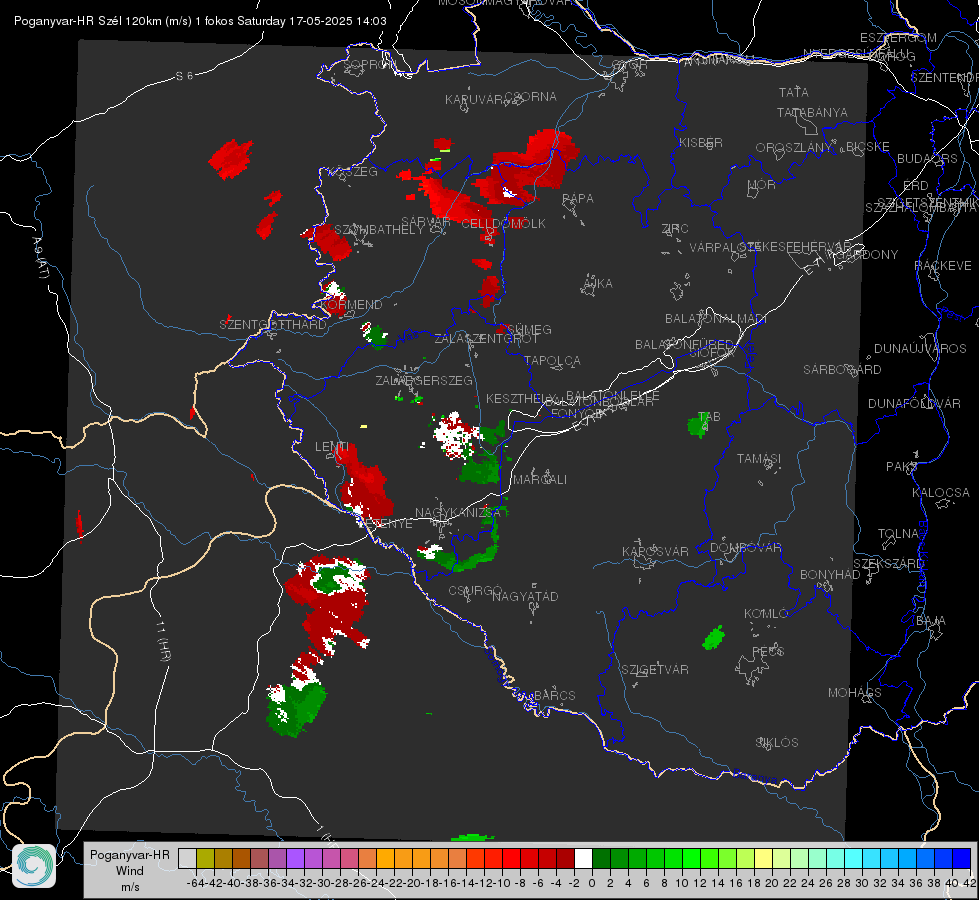Image resolution: width=979 pixels, height=900 pixels.
Task: Click the 'S 6' road label
Action: 184,76
